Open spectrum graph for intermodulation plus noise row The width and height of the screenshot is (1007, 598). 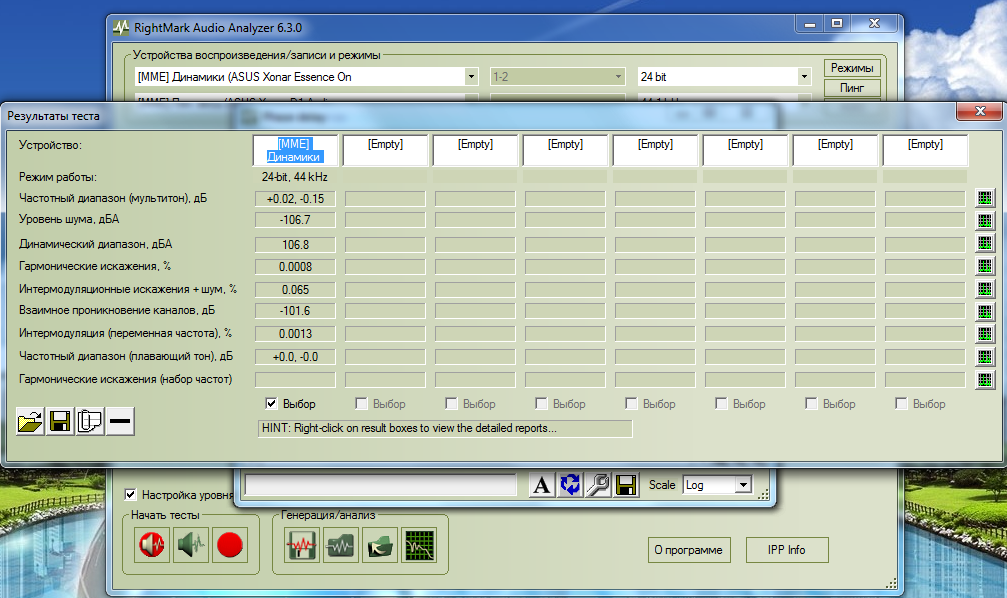coord(985,289)
